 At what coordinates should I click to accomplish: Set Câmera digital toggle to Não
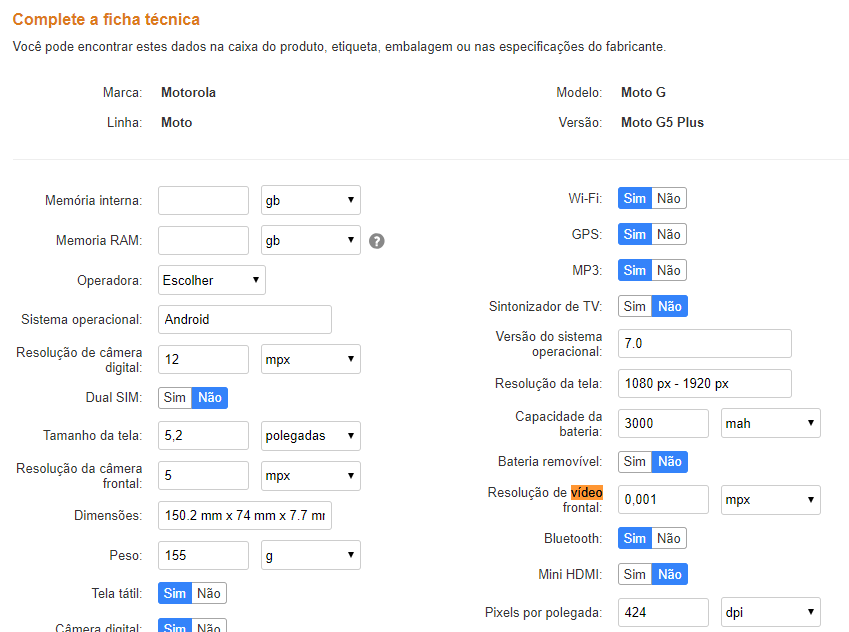tap(209, 627)
